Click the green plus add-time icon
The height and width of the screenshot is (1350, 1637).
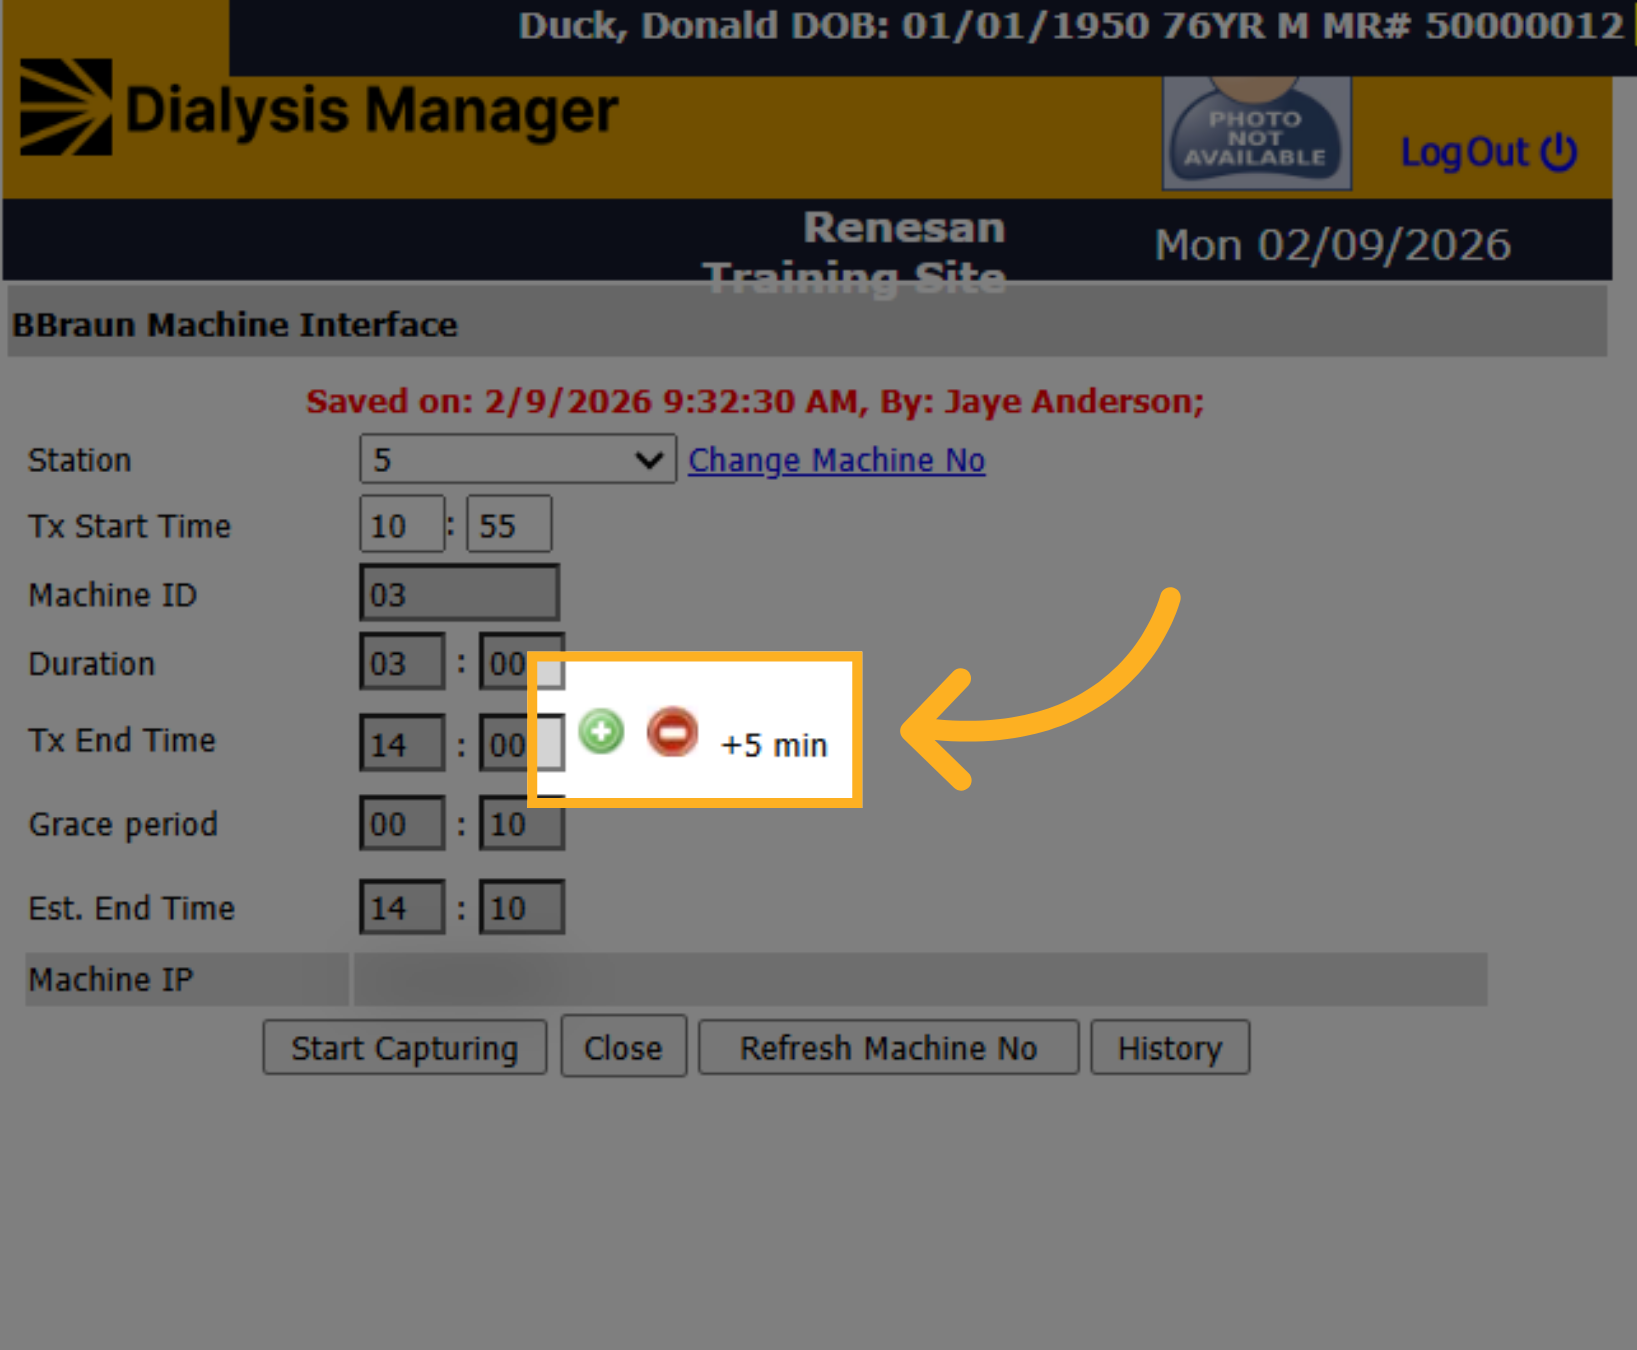point(601,732)
